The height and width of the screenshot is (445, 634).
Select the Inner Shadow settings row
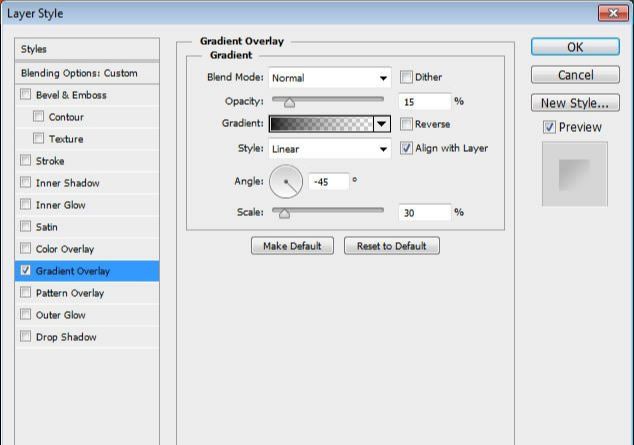point(87,183)
